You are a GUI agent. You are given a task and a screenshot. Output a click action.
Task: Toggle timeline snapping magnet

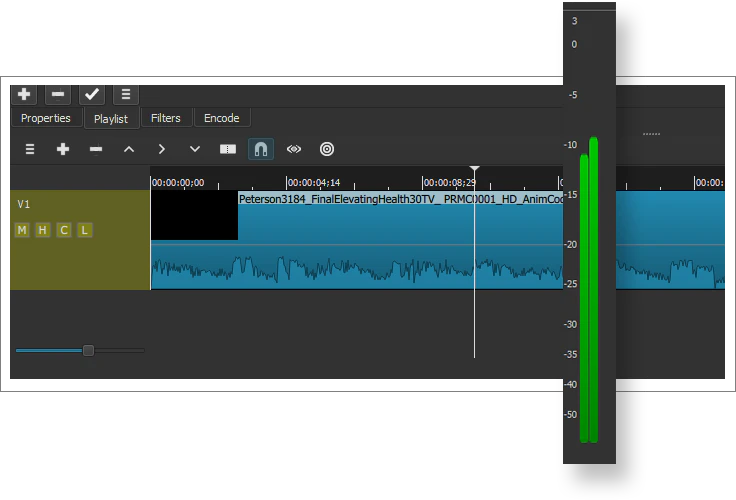pyautogui.click(x=261, y=149)
